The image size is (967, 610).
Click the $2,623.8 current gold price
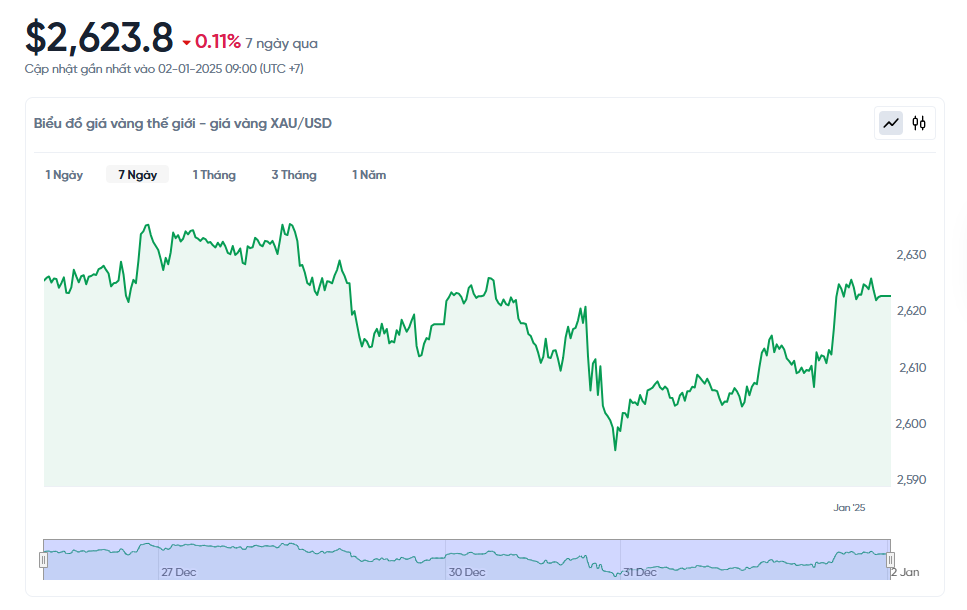[99, 39]
